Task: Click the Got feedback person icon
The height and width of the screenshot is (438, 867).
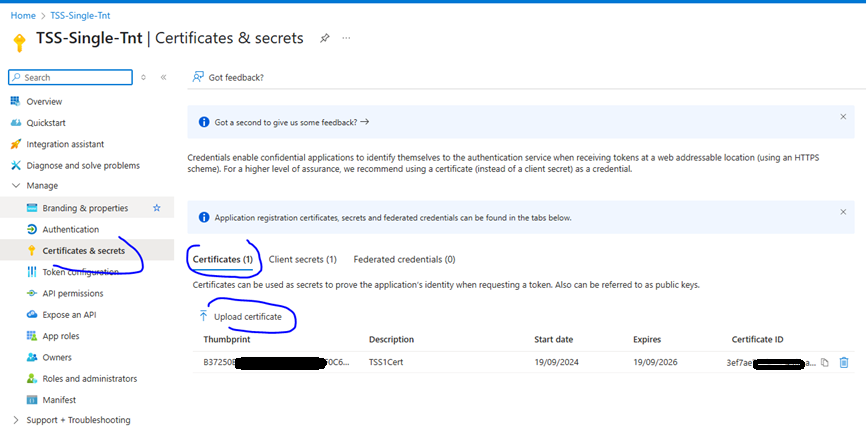Action: tap(197, 77)
